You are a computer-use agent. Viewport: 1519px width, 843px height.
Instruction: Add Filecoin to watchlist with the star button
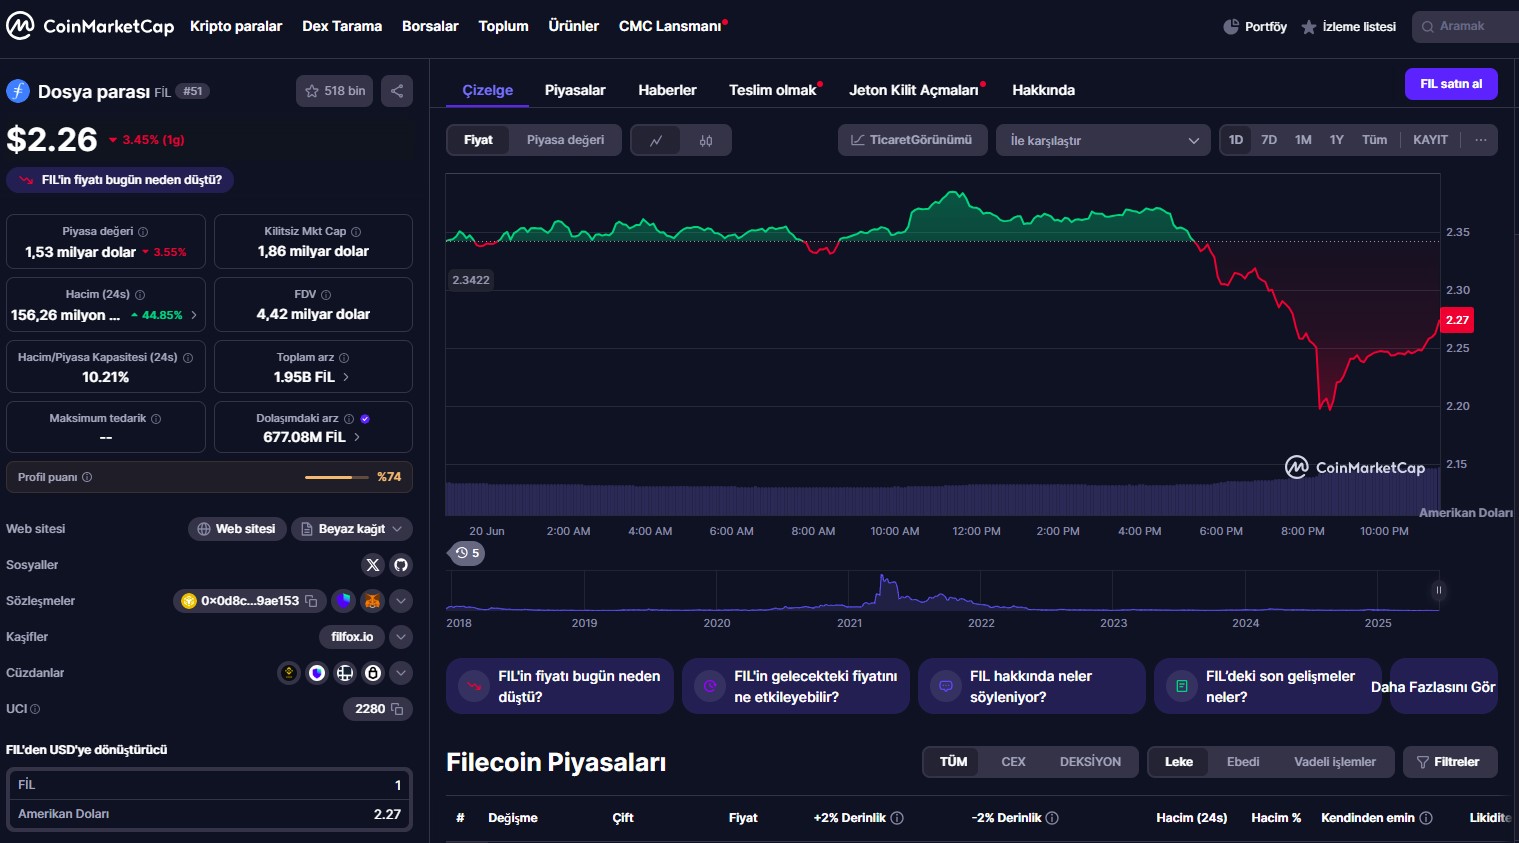point(335,91)
